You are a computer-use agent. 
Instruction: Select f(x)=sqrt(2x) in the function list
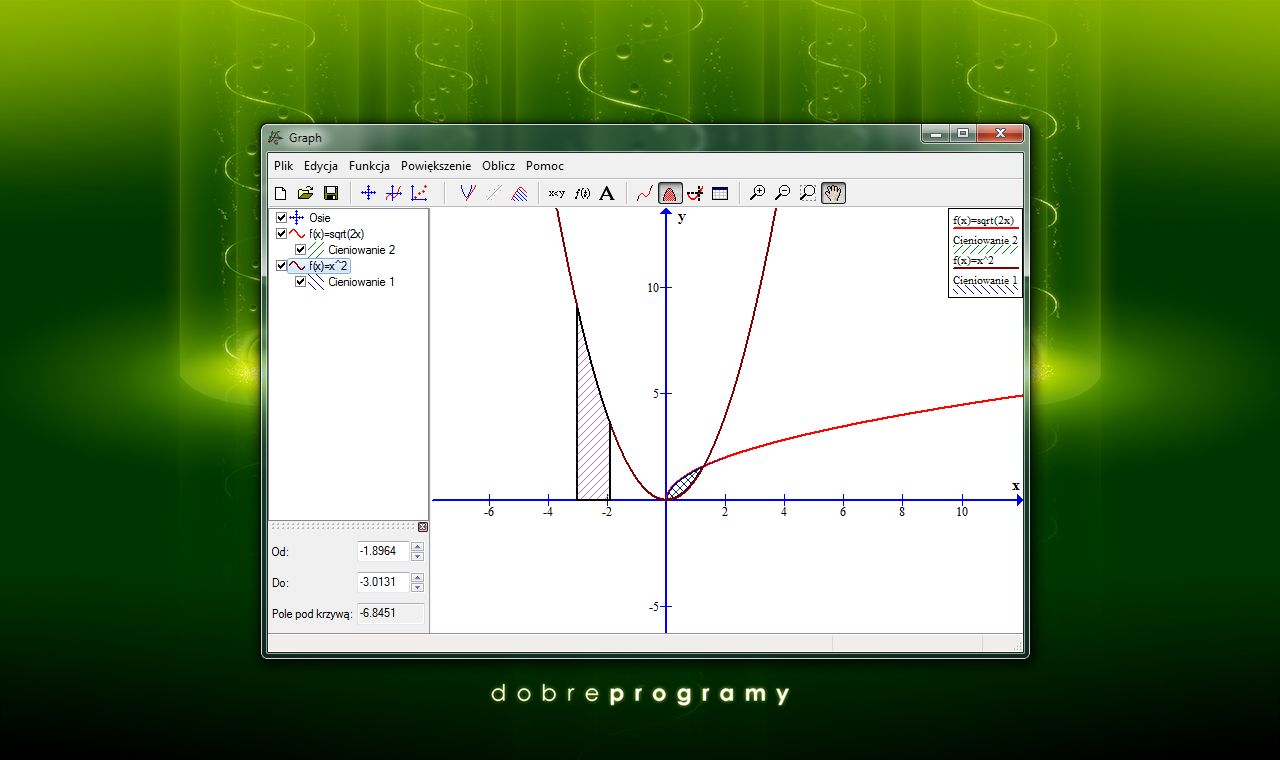tap(337, 234)
